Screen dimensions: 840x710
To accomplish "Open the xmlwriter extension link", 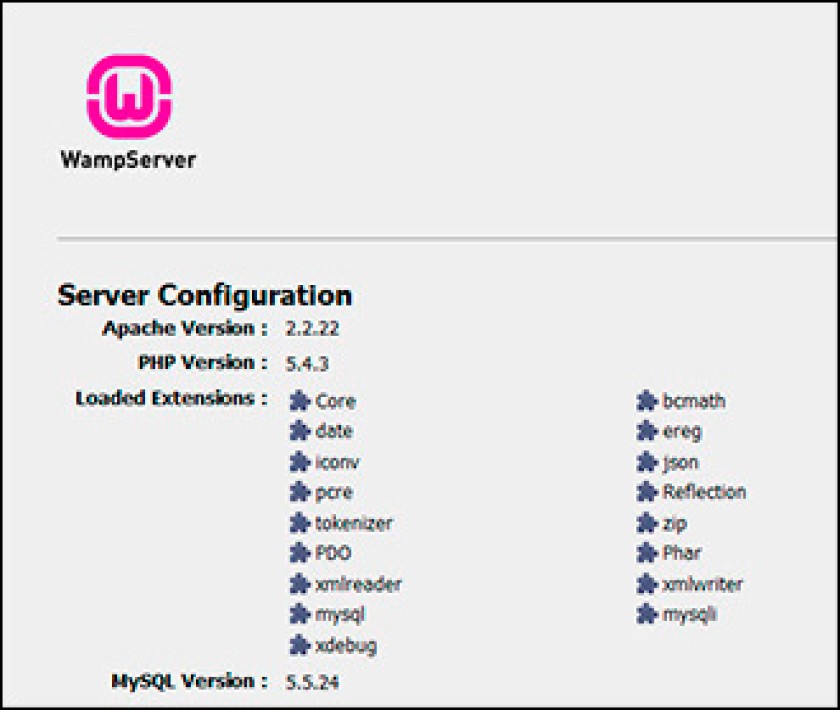I will click(702, 584).
